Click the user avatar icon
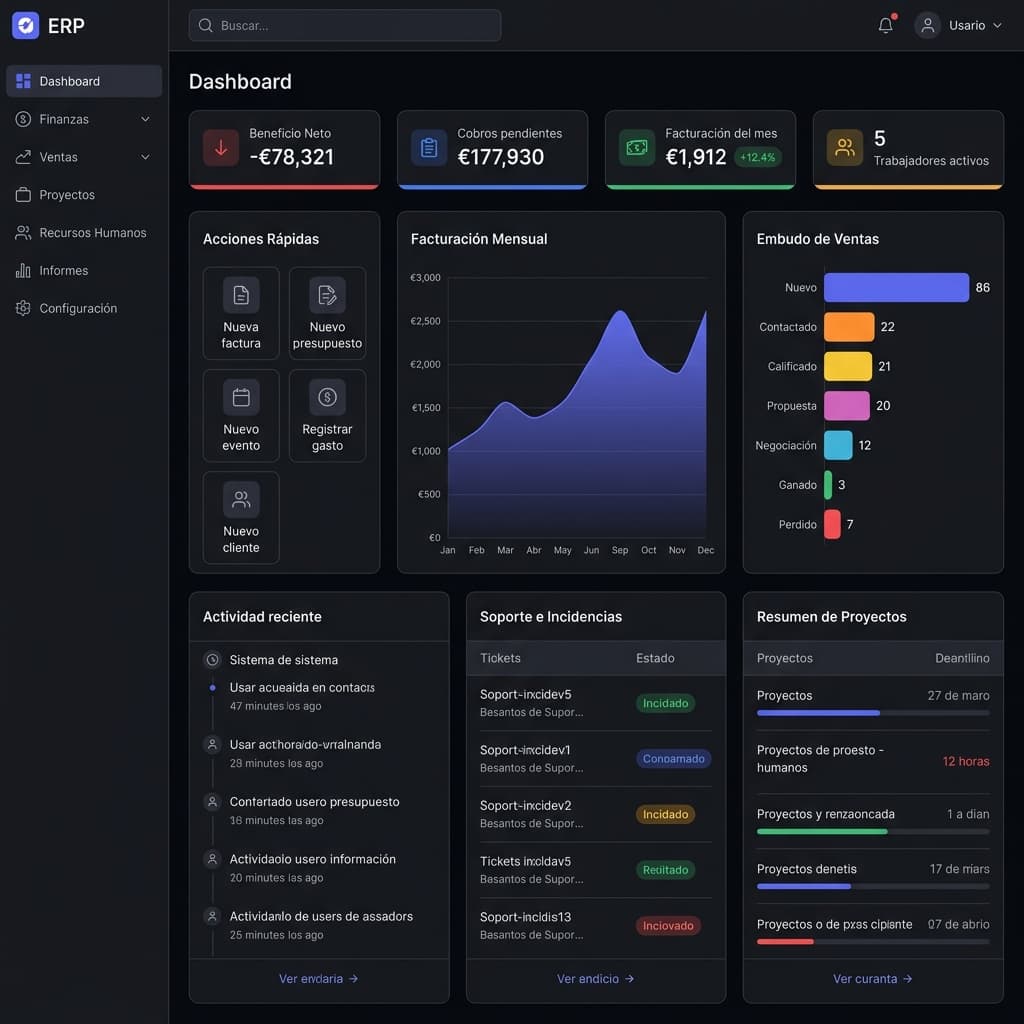This screenshot has height=1024, width=1024. click(927, 25)
